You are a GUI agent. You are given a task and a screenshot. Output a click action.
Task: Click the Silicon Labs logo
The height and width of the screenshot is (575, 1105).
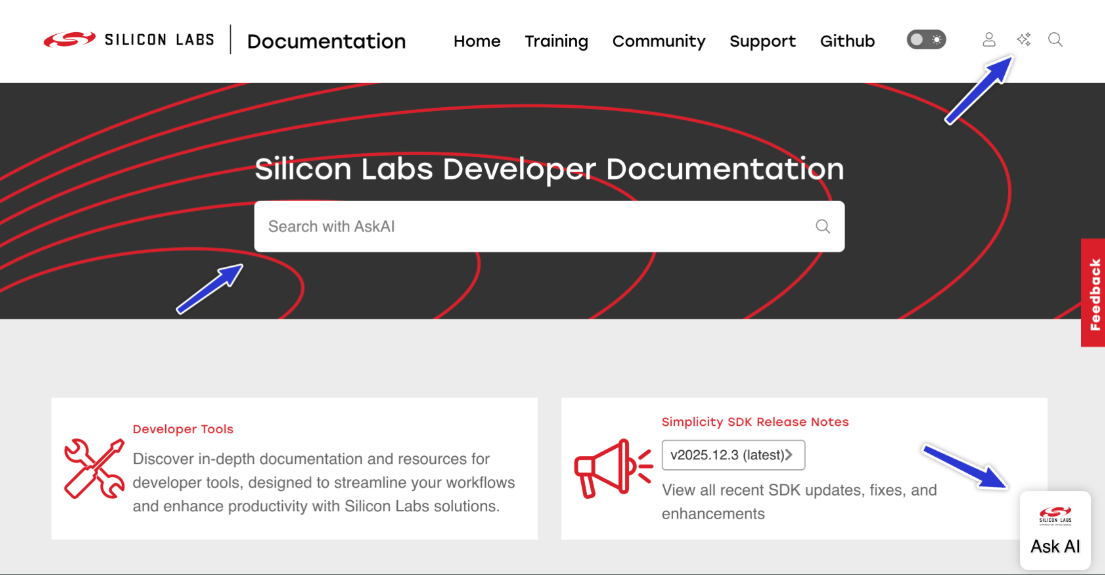tap(129, 39)
